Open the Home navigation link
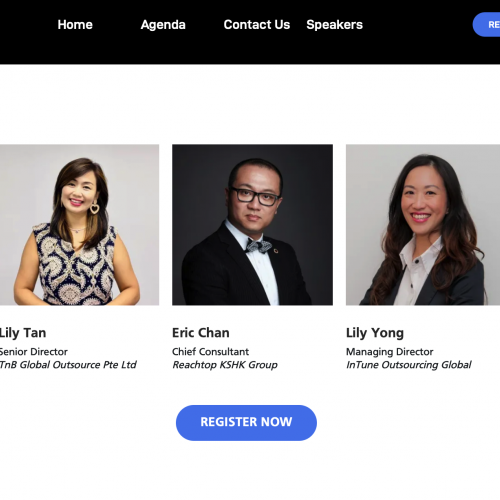Image resolution: width=500 pixels, height=500 pixels. (x=75, y=25)
